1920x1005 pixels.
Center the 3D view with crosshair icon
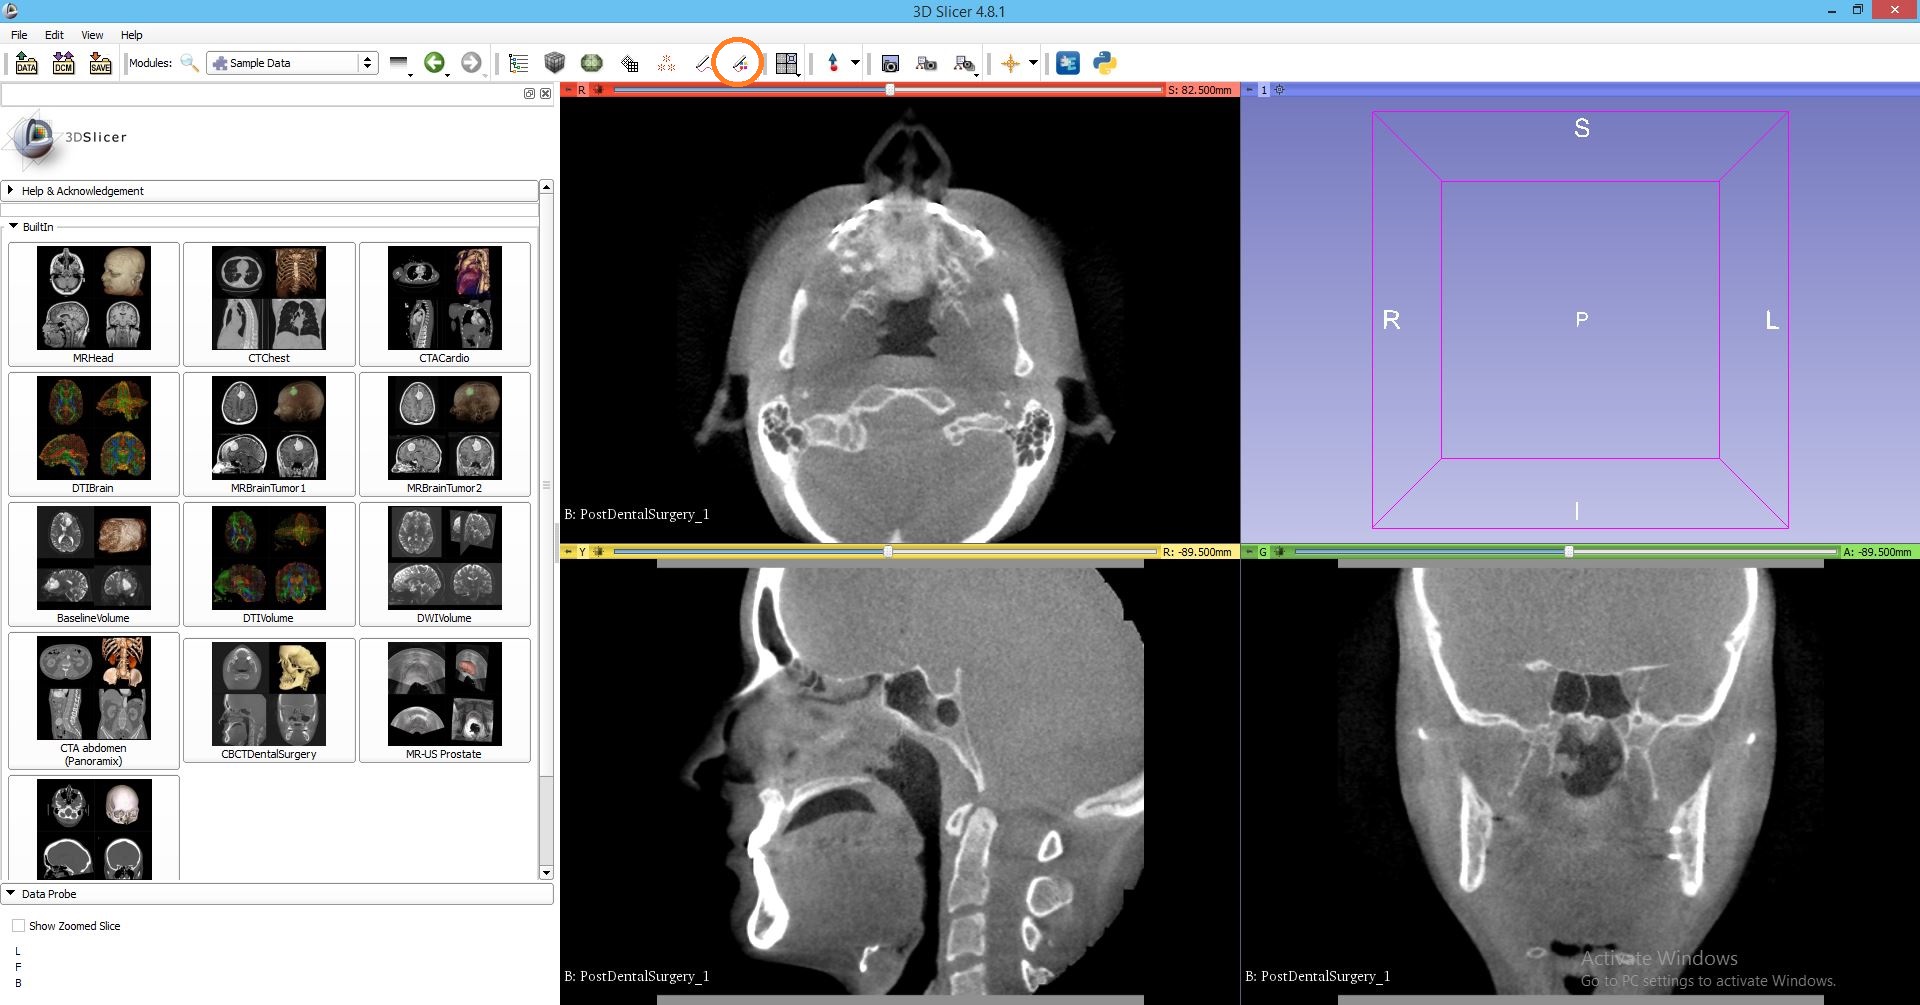[1279, 90]
